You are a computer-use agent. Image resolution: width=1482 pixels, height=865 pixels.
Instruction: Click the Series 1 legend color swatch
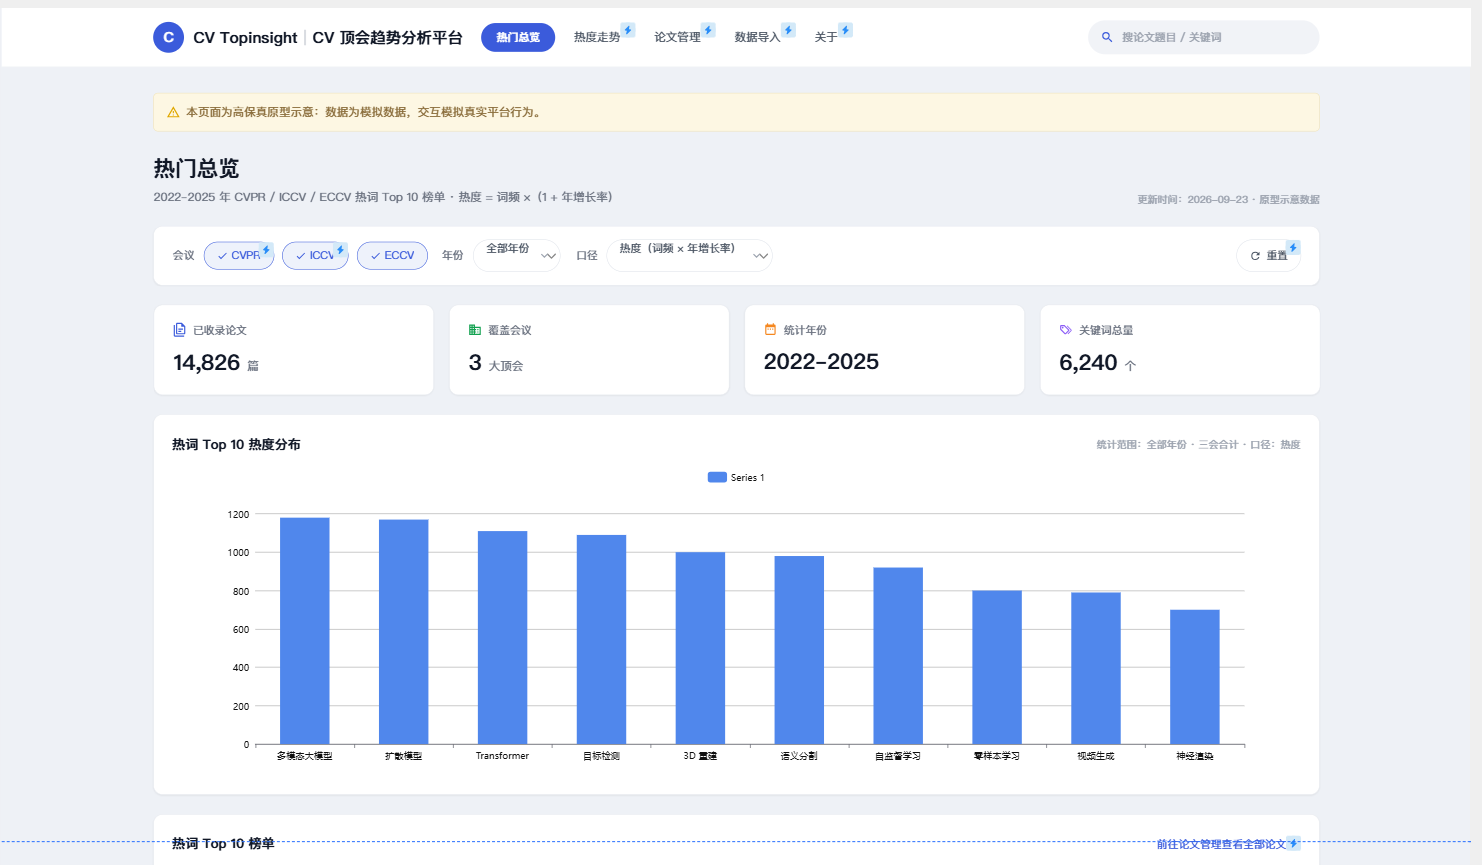(x=717, y=478)
